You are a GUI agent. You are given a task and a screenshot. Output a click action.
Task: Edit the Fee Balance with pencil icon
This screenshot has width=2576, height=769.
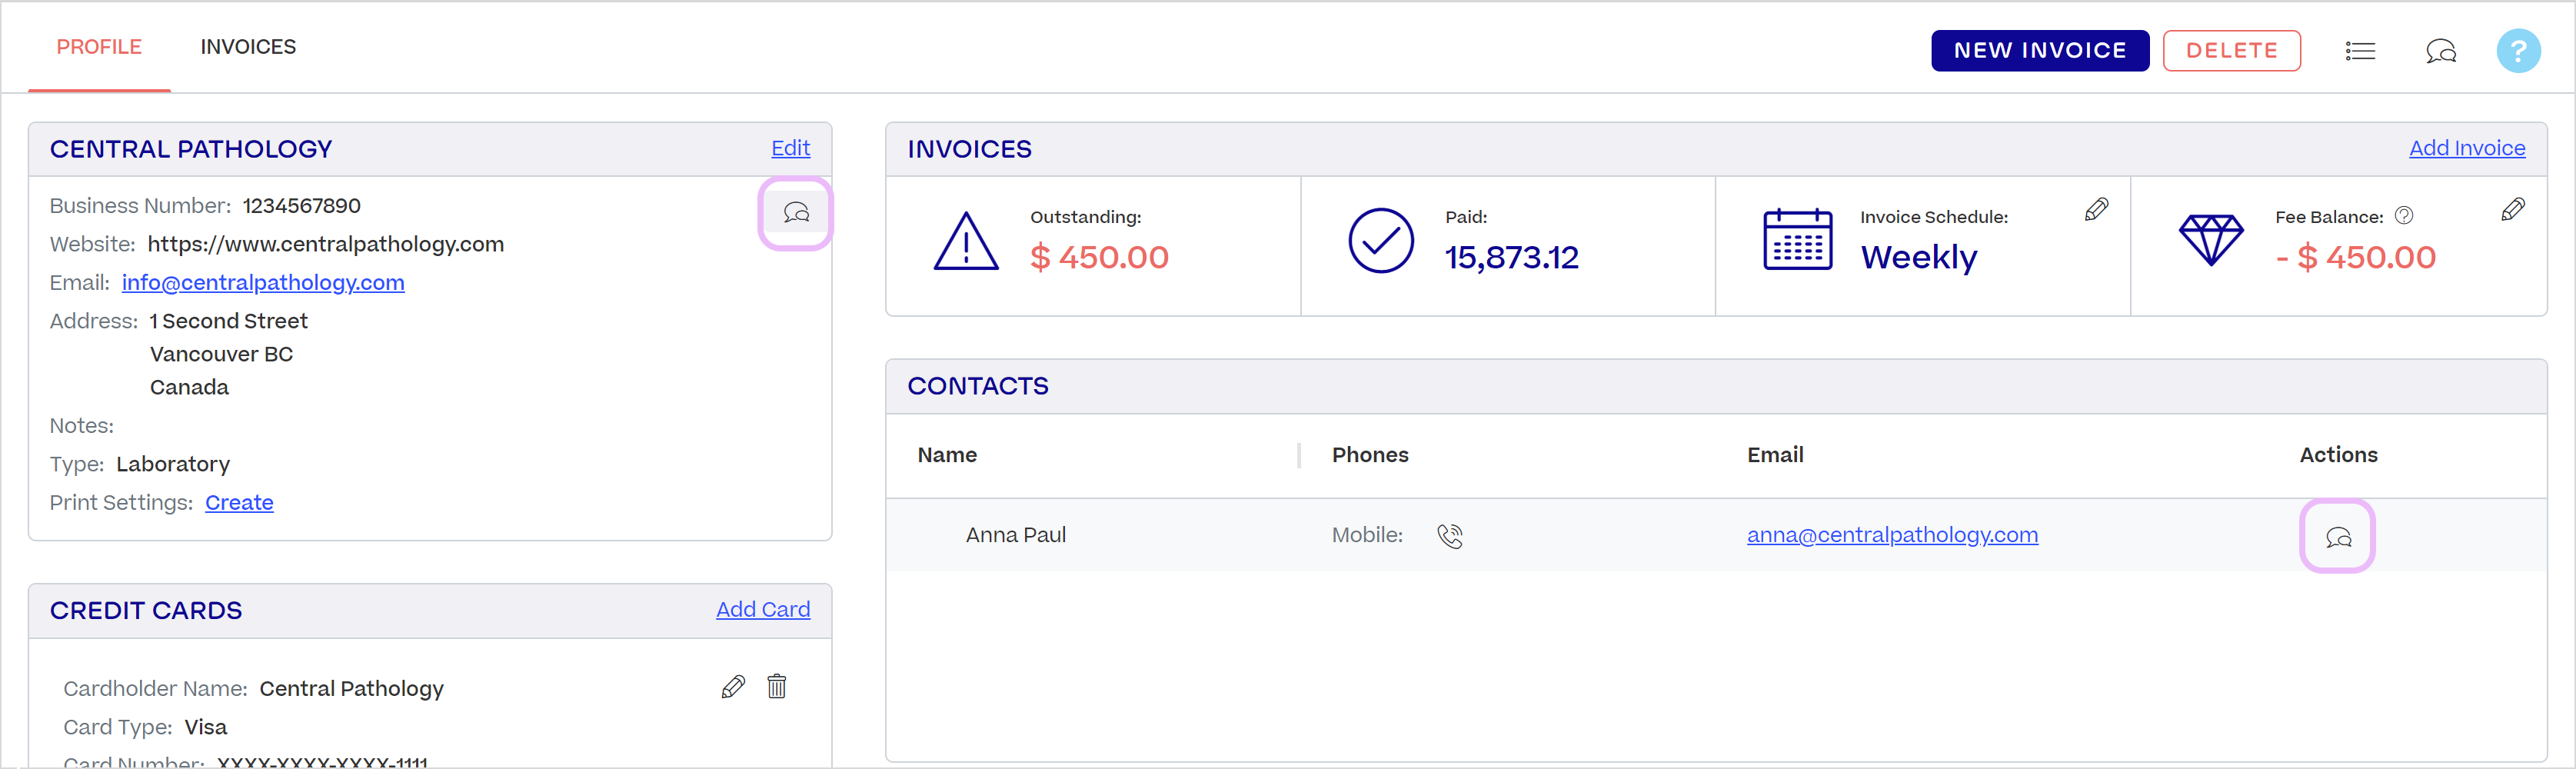coord(2512,209)
